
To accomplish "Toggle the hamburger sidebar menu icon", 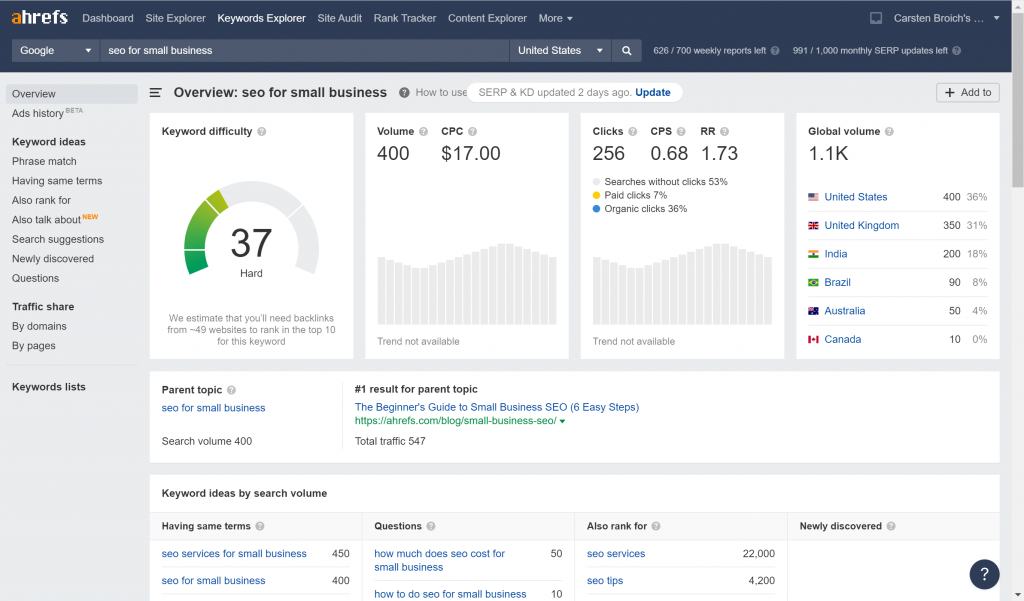I will [155, 93].
